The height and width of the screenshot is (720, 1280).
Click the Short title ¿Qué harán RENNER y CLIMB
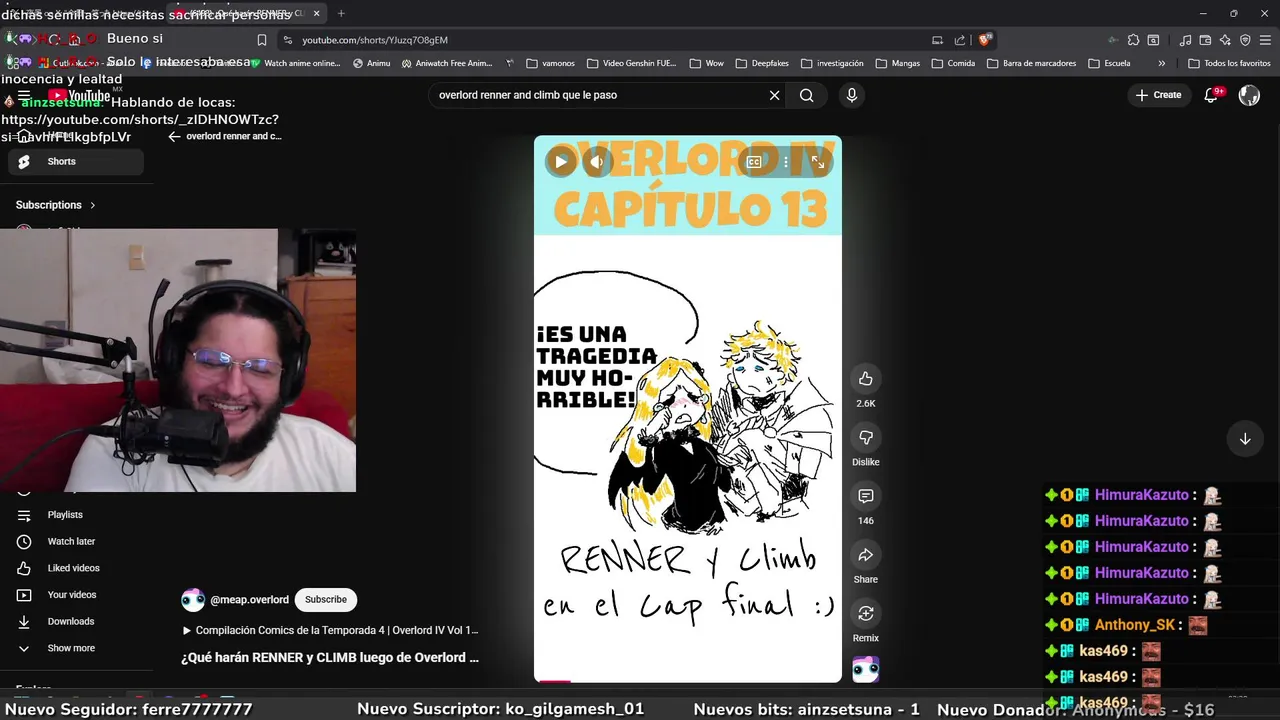(330, 658)
